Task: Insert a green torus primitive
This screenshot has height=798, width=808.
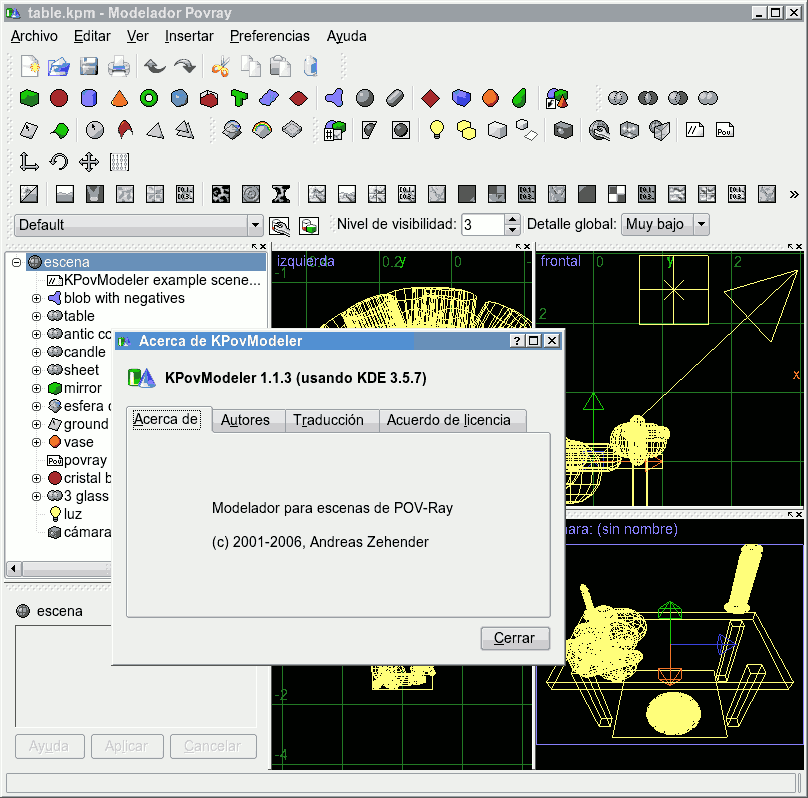Action: [149, 98]
